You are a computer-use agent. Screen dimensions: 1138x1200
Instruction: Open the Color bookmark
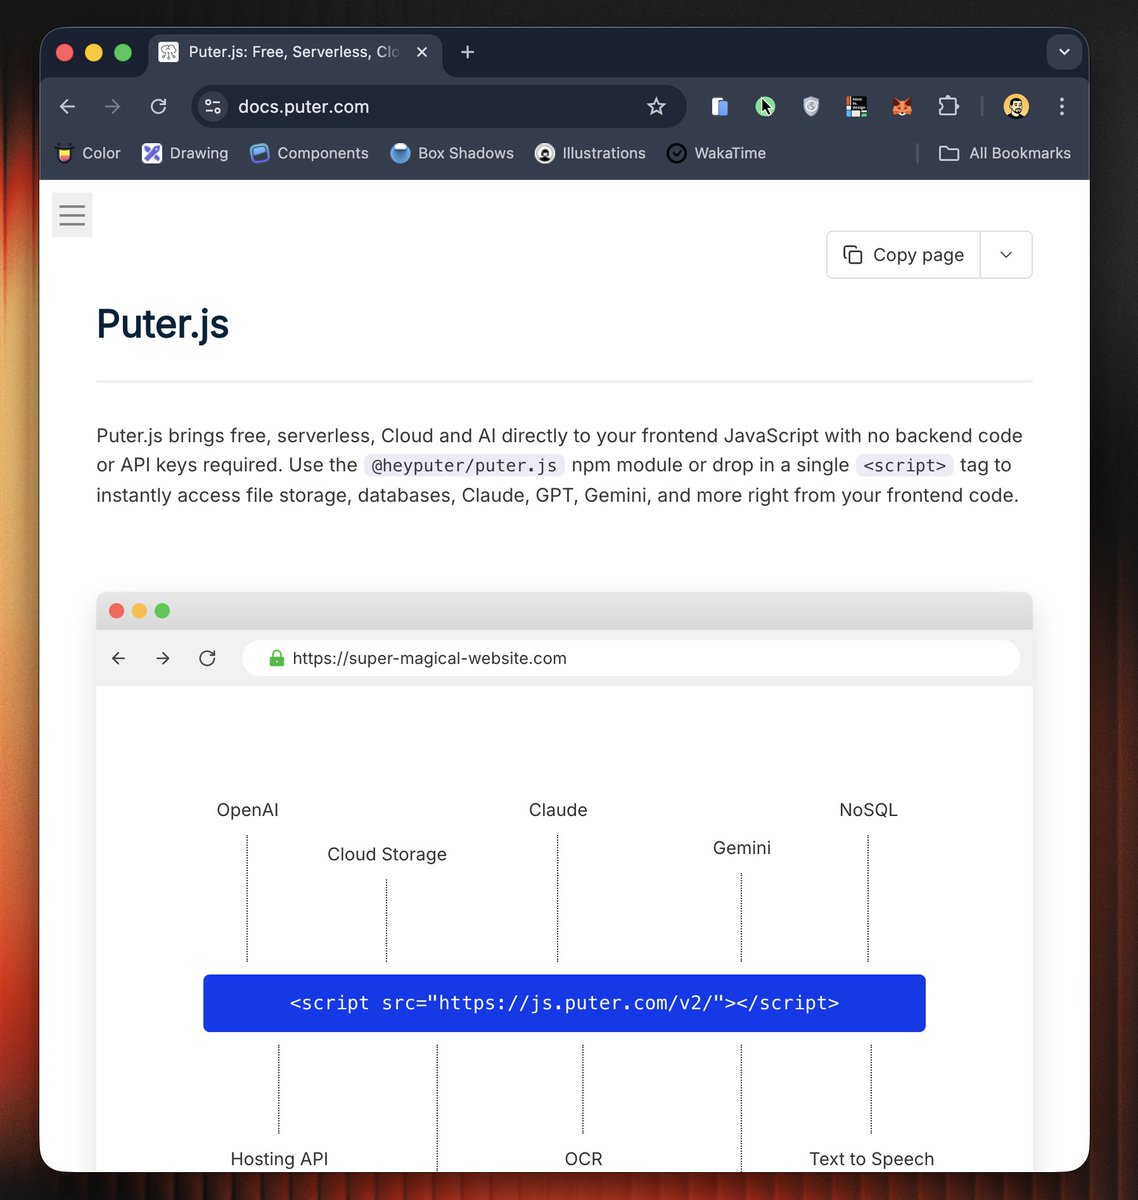[x=88, y=153]
